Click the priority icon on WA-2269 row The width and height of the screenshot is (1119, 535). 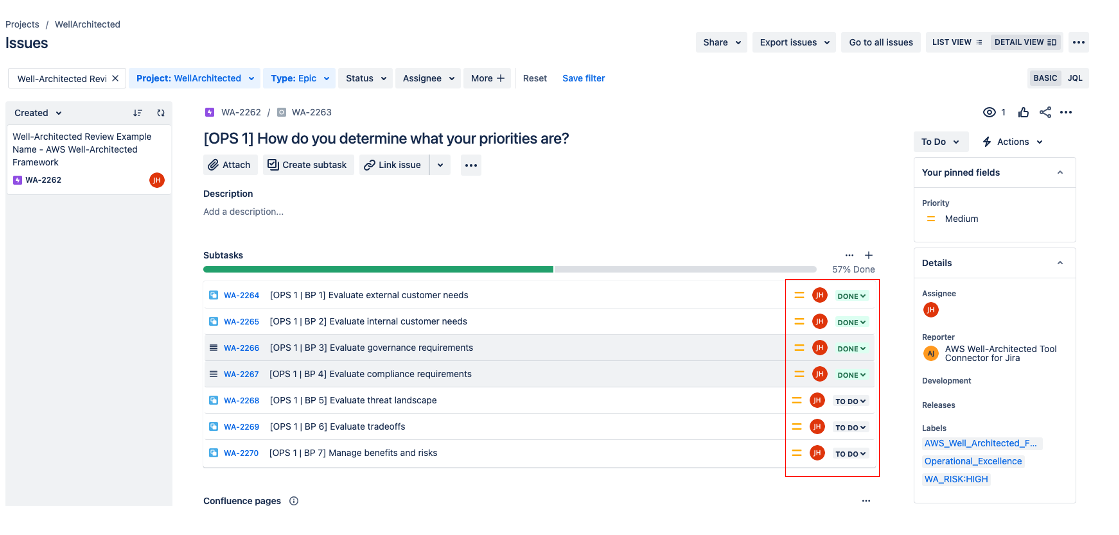(x=796, y=427)
